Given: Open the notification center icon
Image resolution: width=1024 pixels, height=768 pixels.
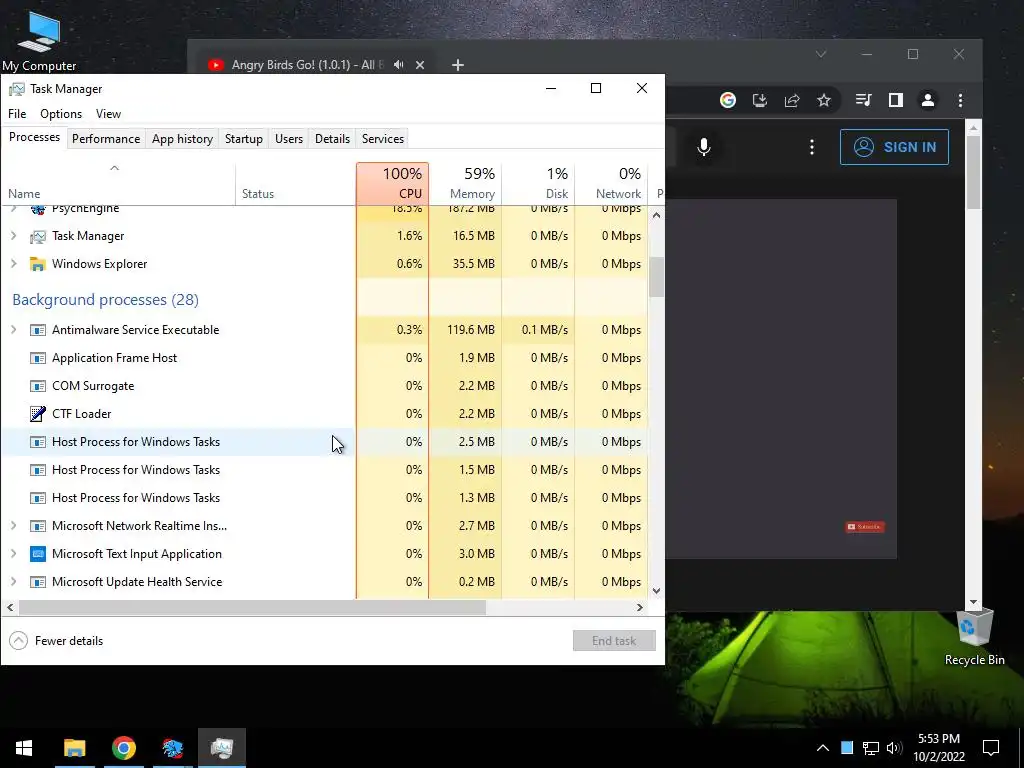Looking at the screenshot, I should tap(991, 748).
